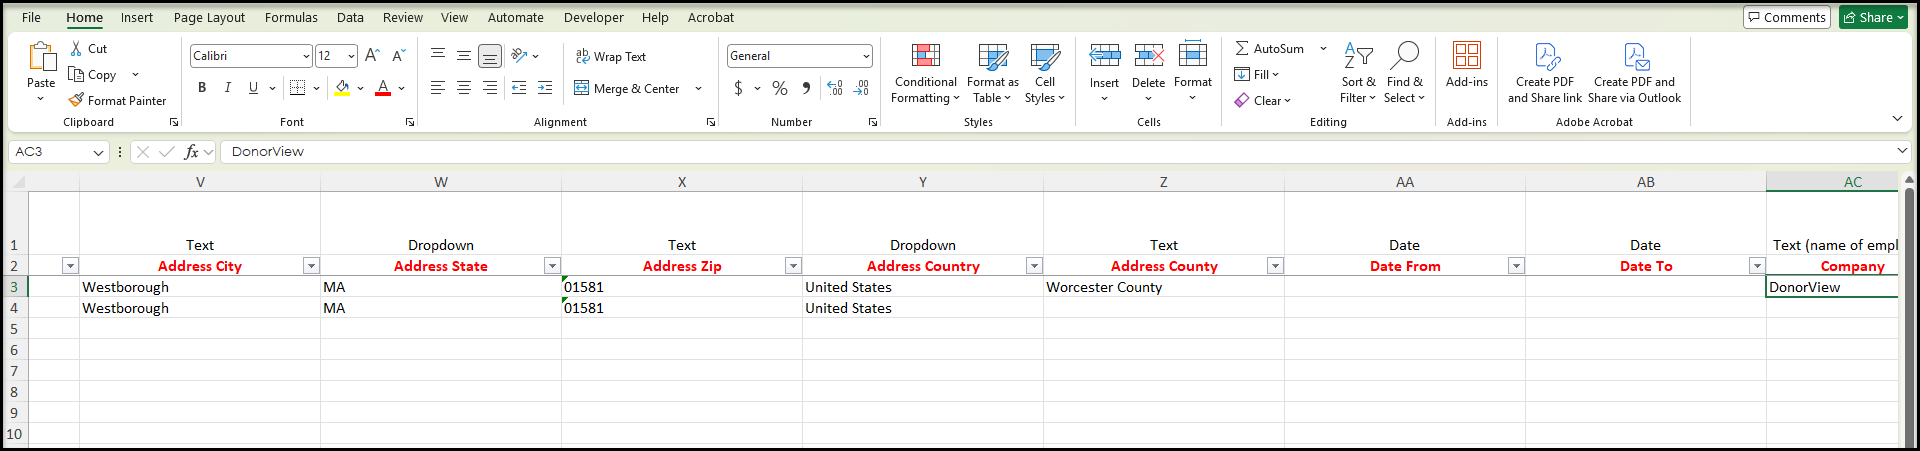Click AutoSum button

point(1270,48)
